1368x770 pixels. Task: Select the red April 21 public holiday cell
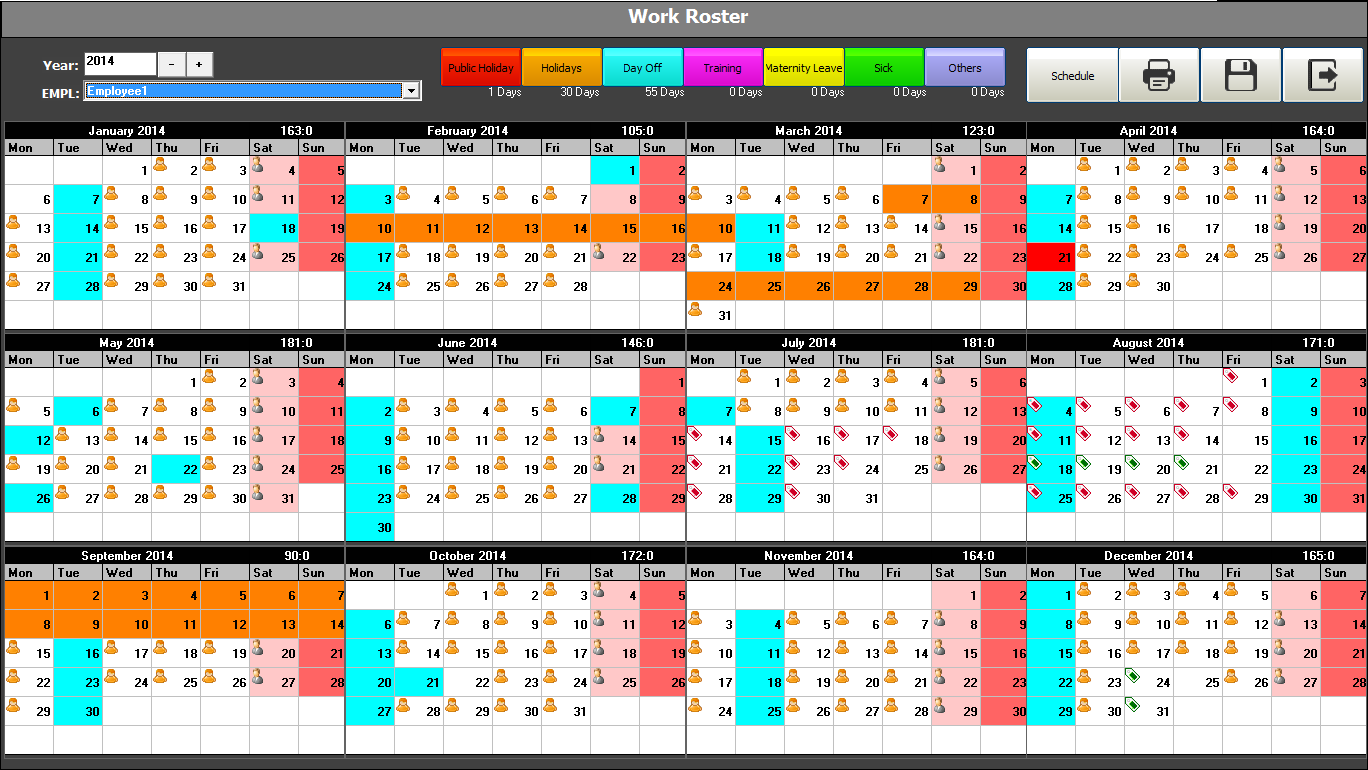(x=1051, y=257)
